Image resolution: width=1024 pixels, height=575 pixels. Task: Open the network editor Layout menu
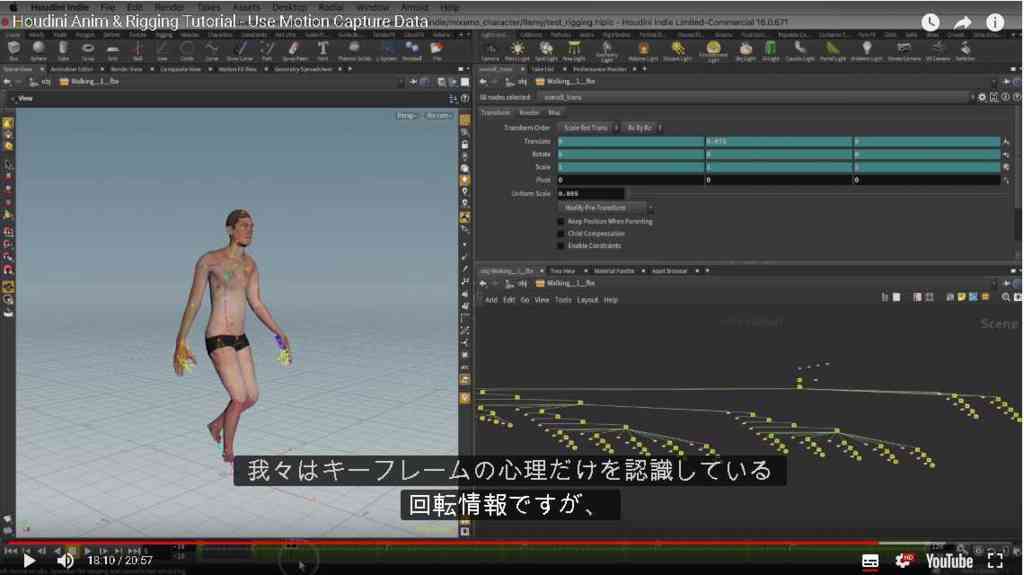[587, 300]
